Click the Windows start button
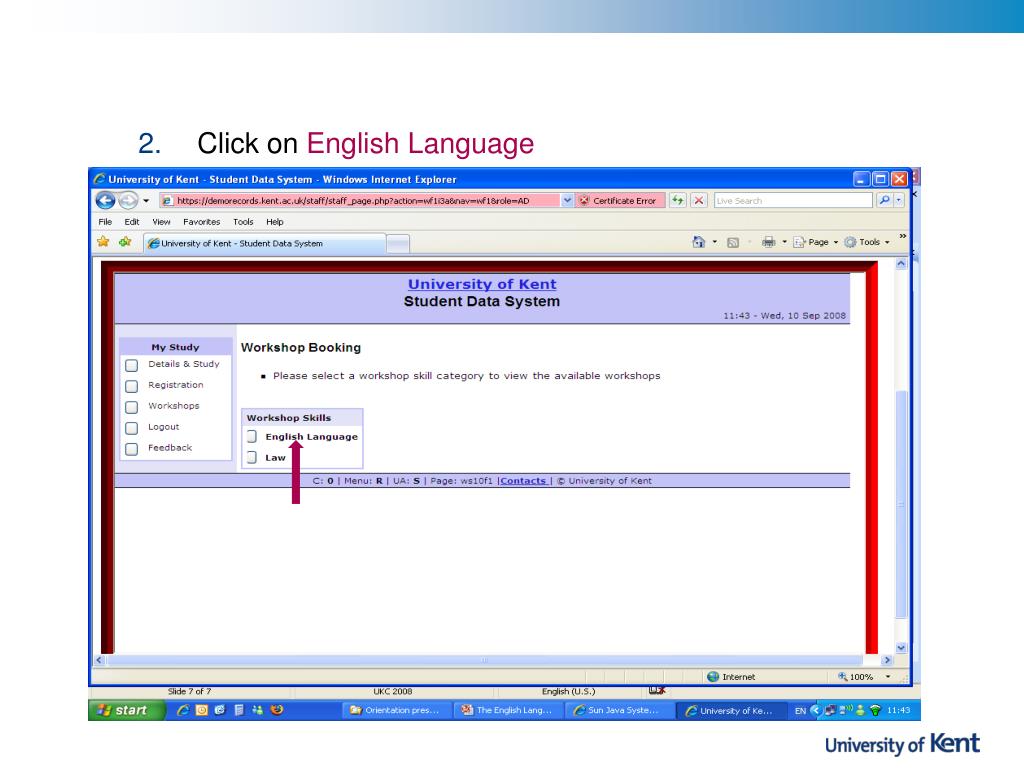 tap(126, 710)
